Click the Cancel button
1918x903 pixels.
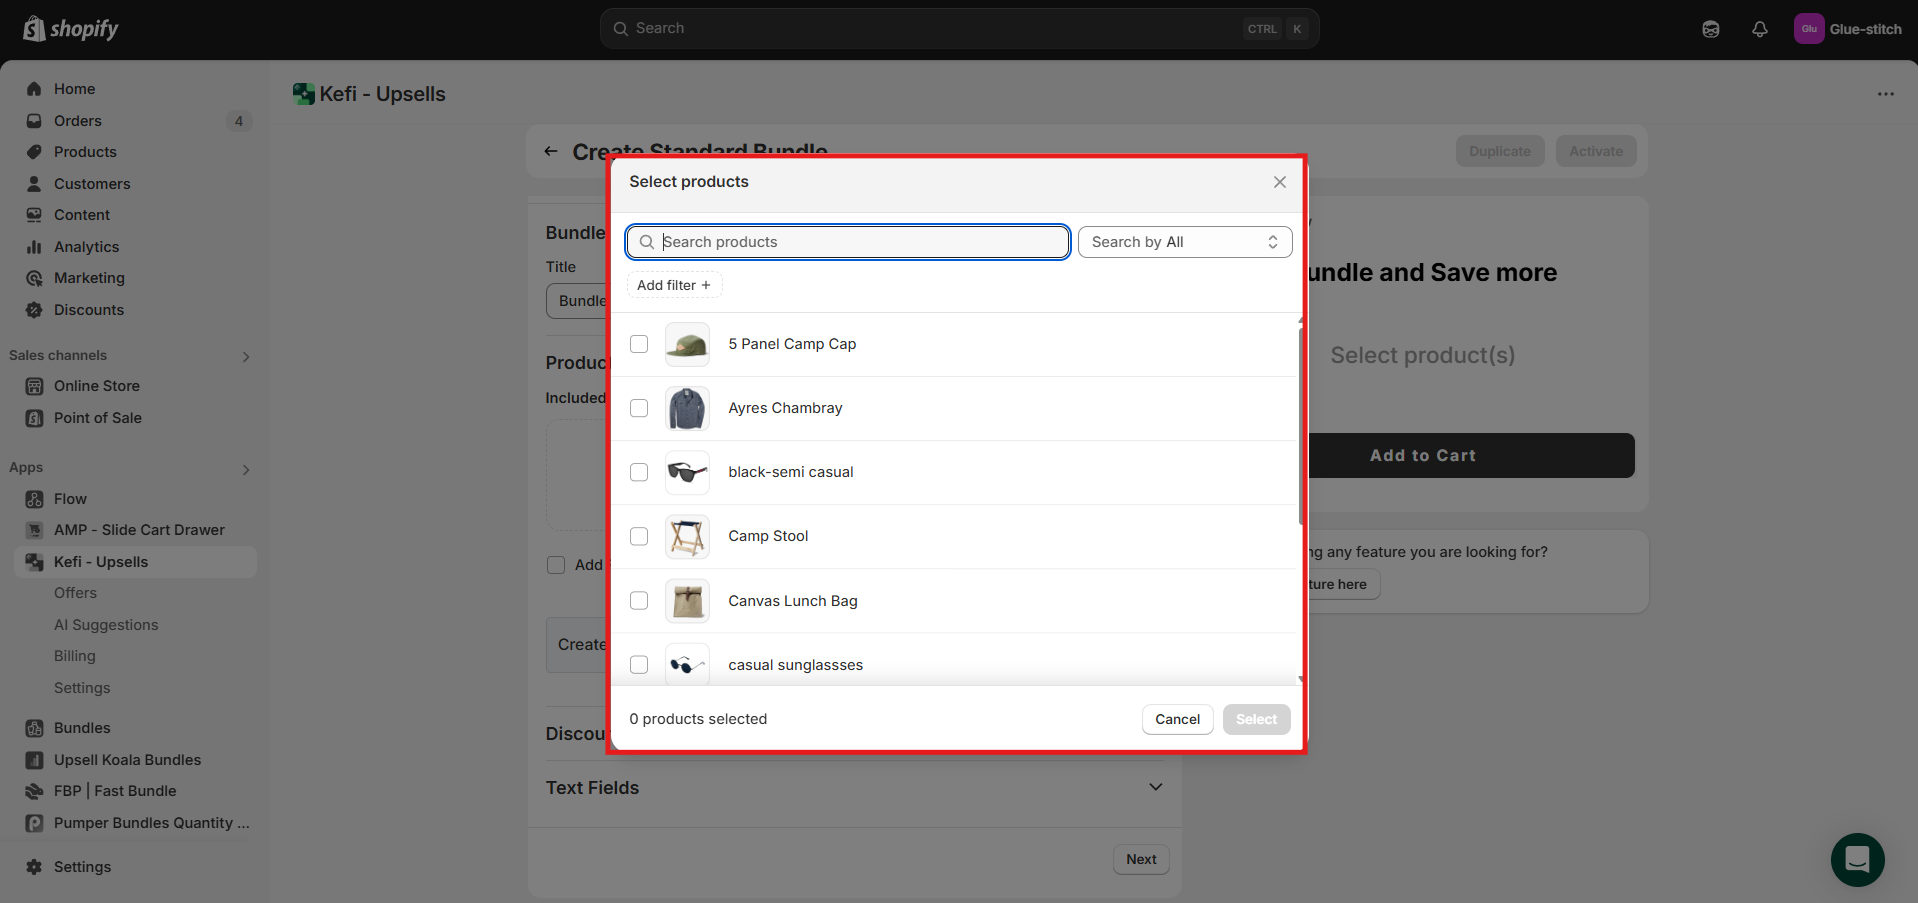click(1177, 719)
